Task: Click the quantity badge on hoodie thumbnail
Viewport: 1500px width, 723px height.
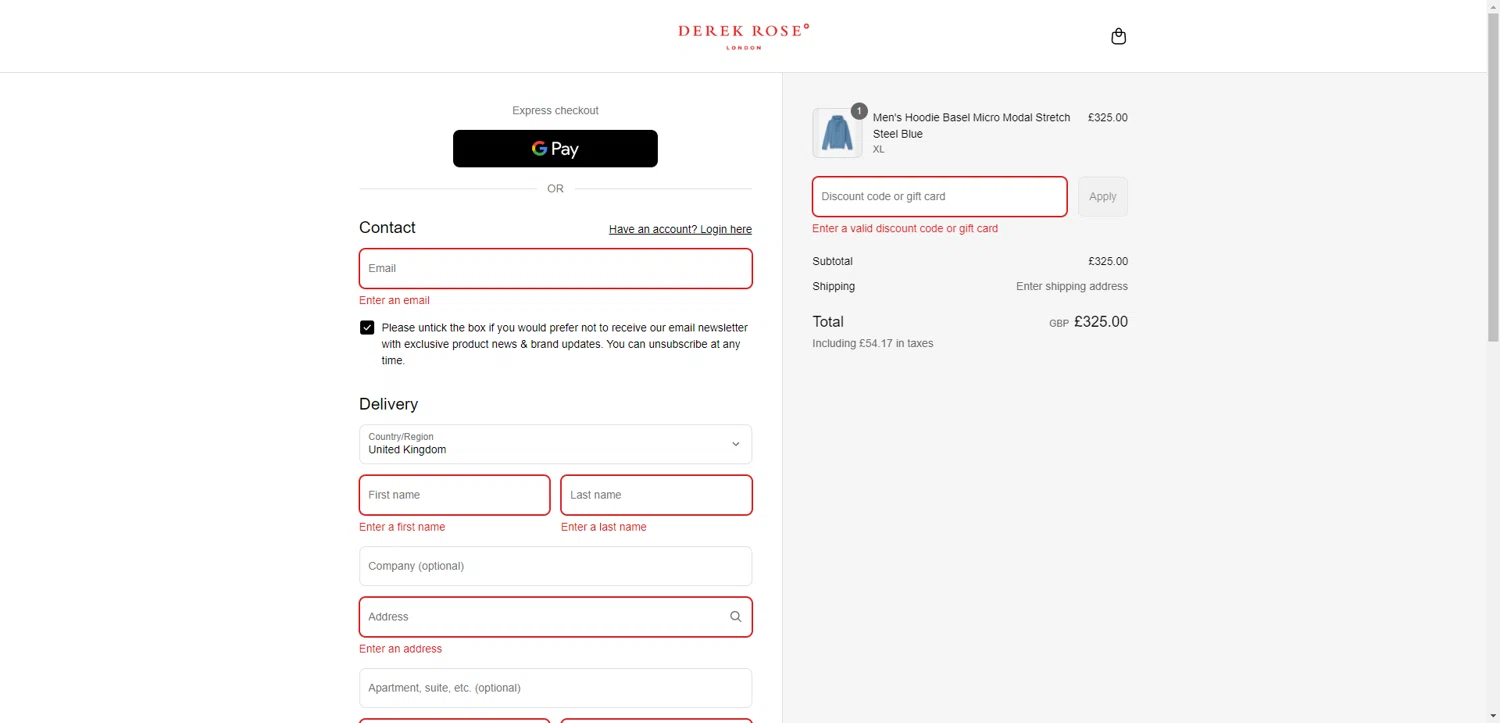Action: [x=859, y=111]
